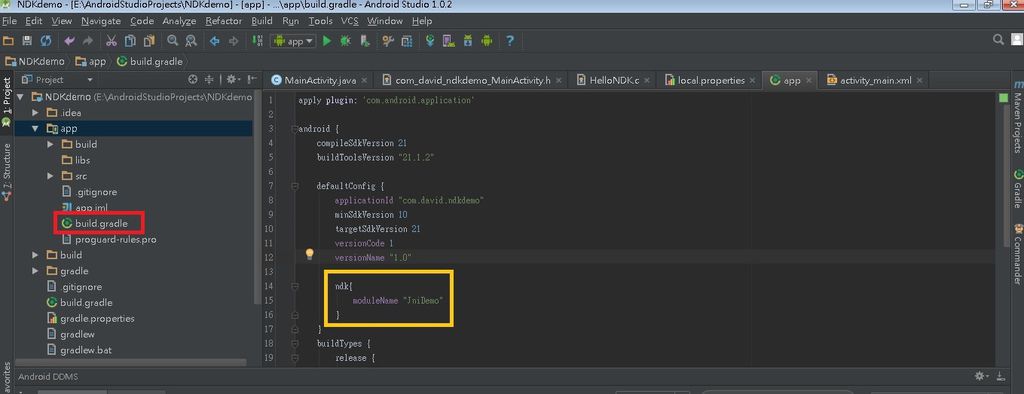This screenshot has width=1024, height=394.
Task: Open the Project panel gear settings menu
Action: point(232,80)
